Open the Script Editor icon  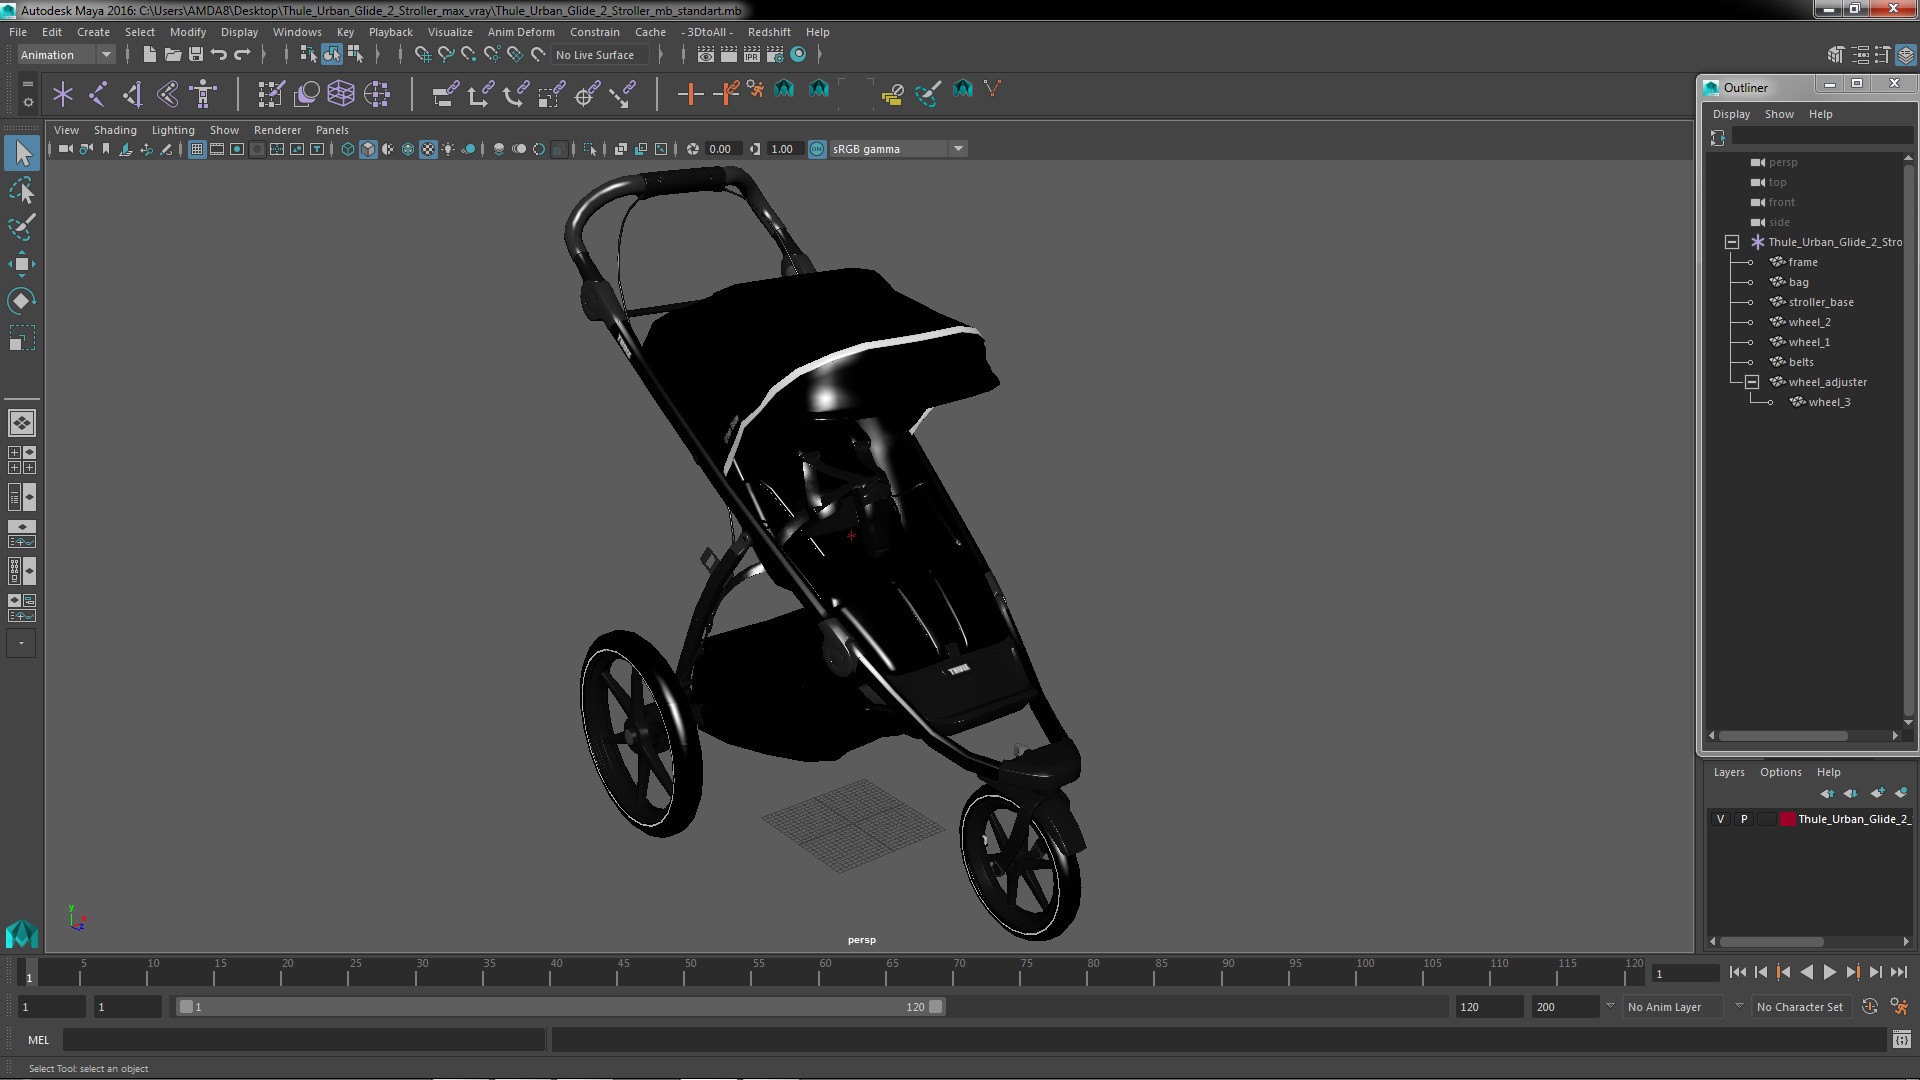click(1901, 1040)
